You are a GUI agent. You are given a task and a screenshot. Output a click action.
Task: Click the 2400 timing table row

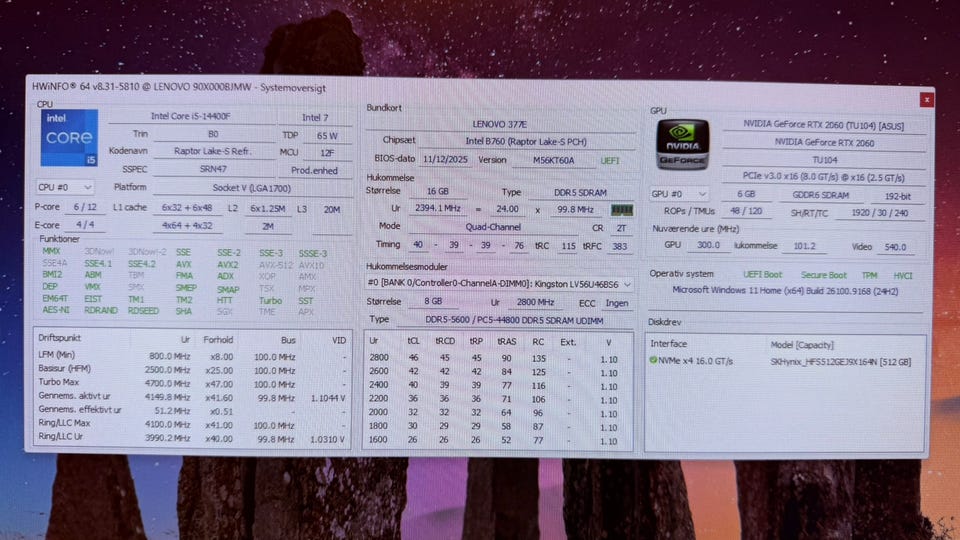(x=497, y=386)
